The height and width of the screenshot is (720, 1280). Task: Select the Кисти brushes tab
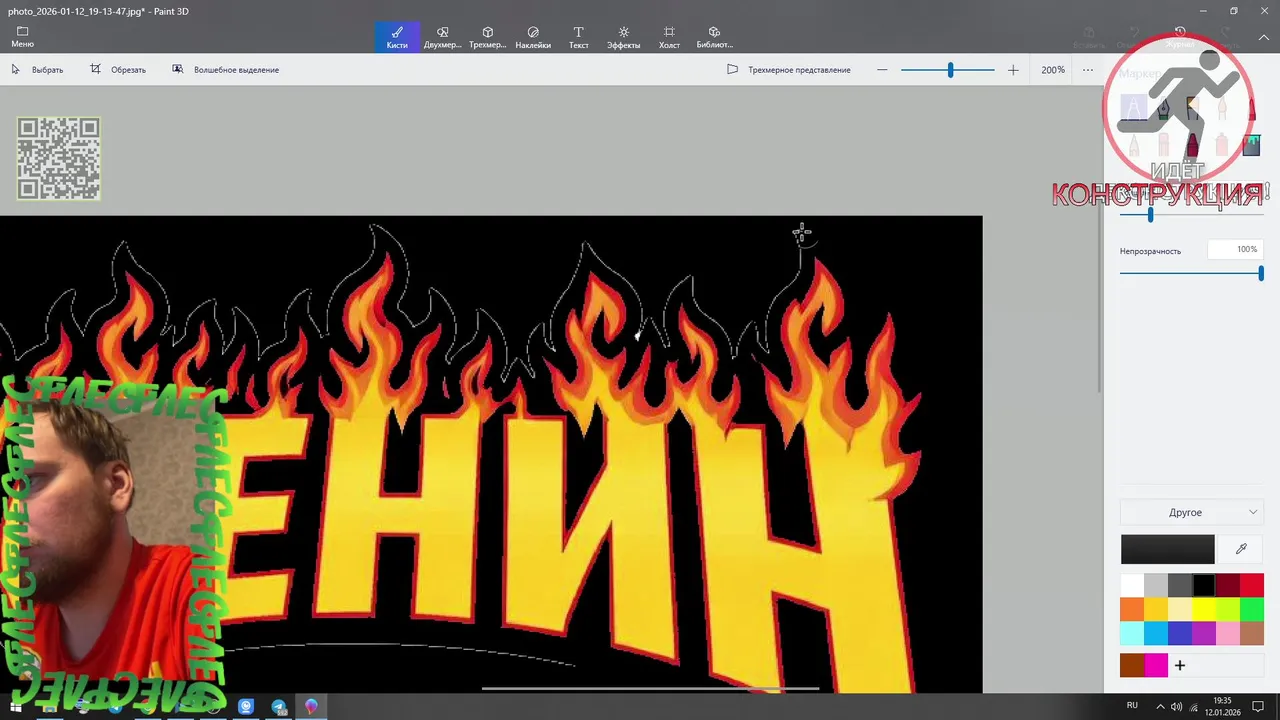pos(397,37)
